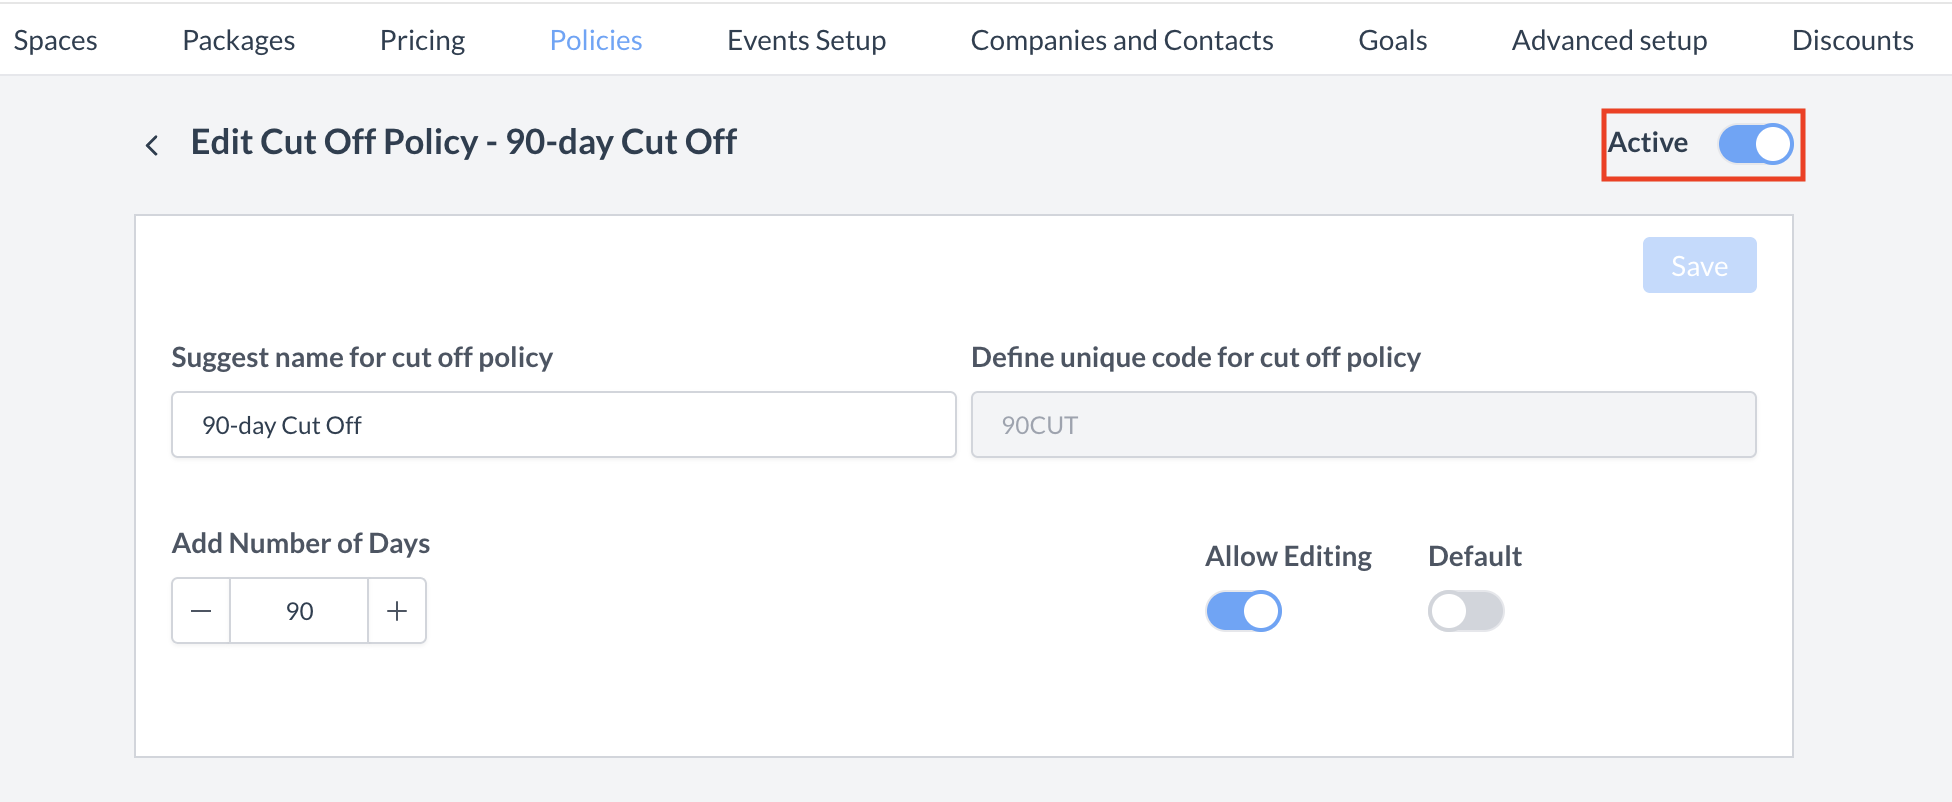Toggle the Active switch off

1752,144
